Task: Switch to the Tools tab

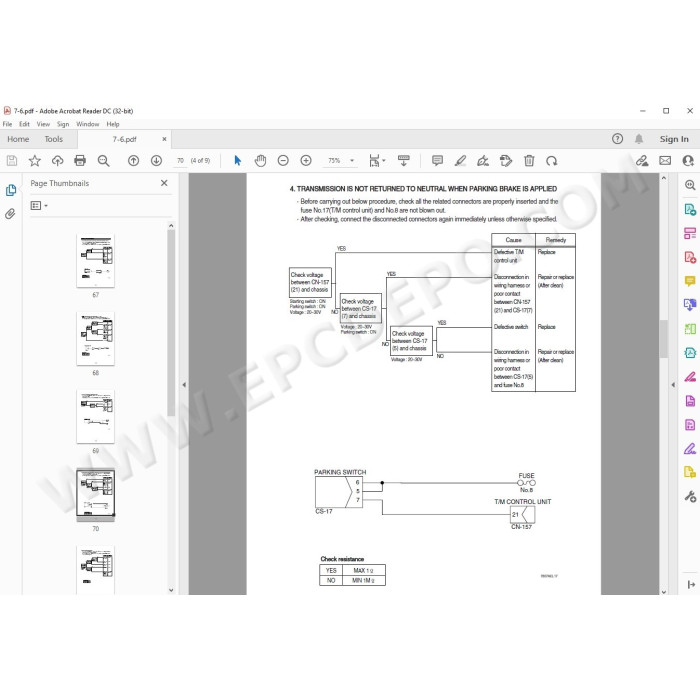Action: point(54,139)
